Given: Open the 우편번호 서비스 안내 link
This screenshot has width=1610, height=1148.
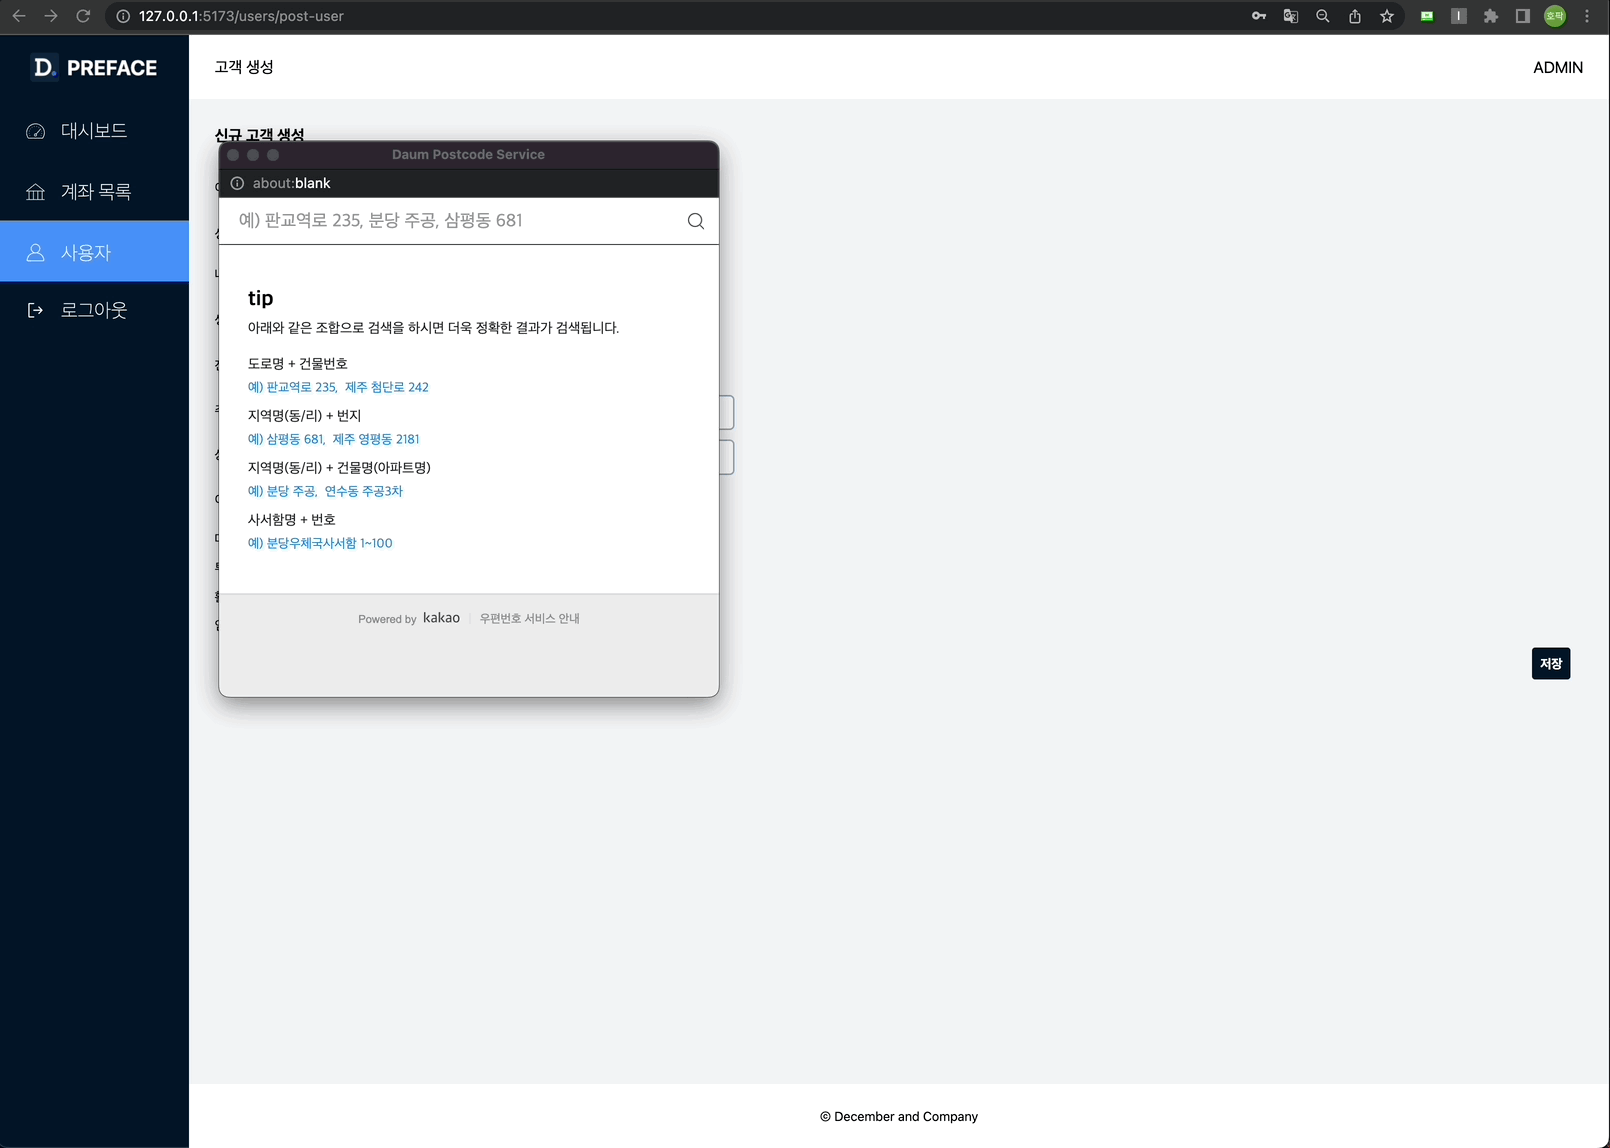Looking at the screenshot, I should [530, 619].
